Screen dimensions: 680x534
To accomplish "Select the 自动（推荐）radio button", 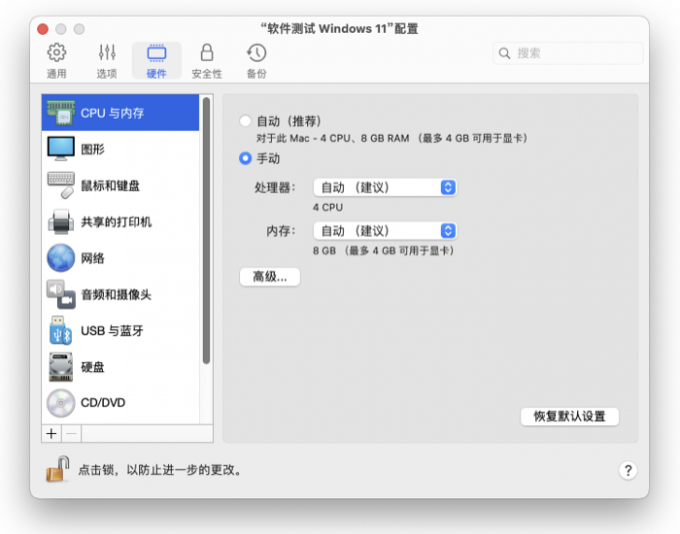I will 246,121.
